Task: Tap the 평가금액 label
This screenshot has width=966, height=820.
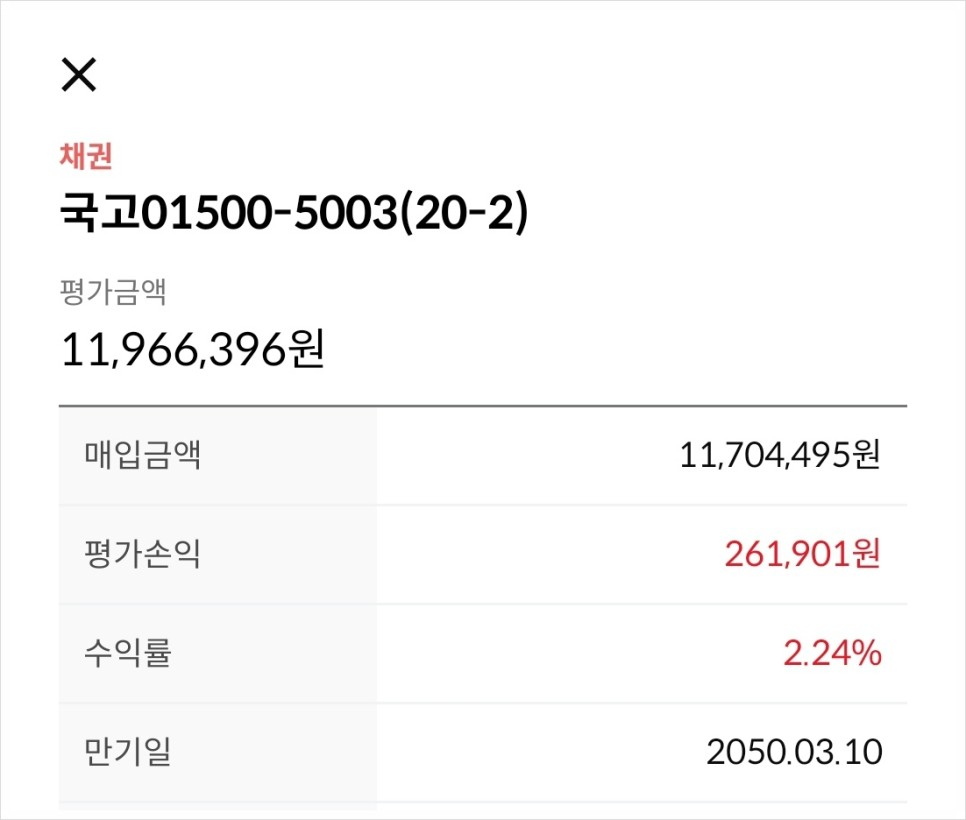Action: 113,291
